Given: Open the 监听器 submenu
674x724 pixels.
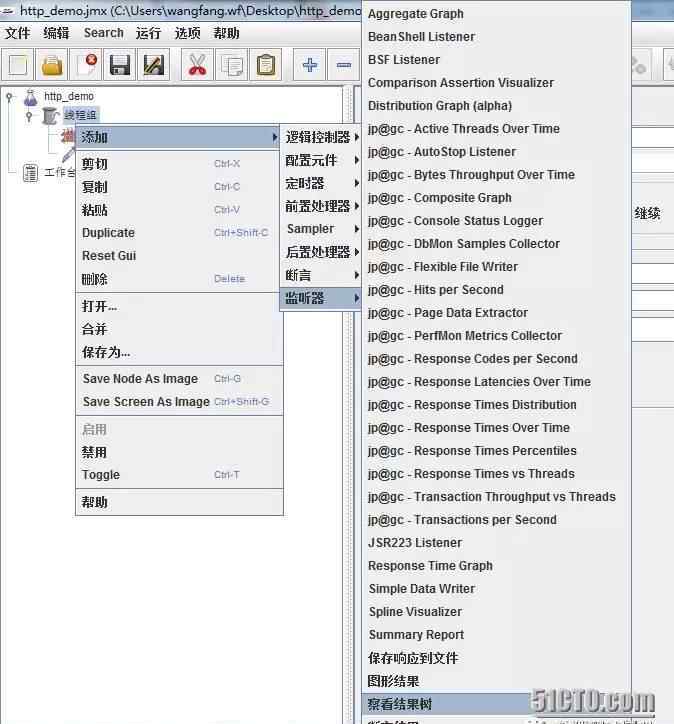Looking at the screenshot, I should [x=320, y=298].
